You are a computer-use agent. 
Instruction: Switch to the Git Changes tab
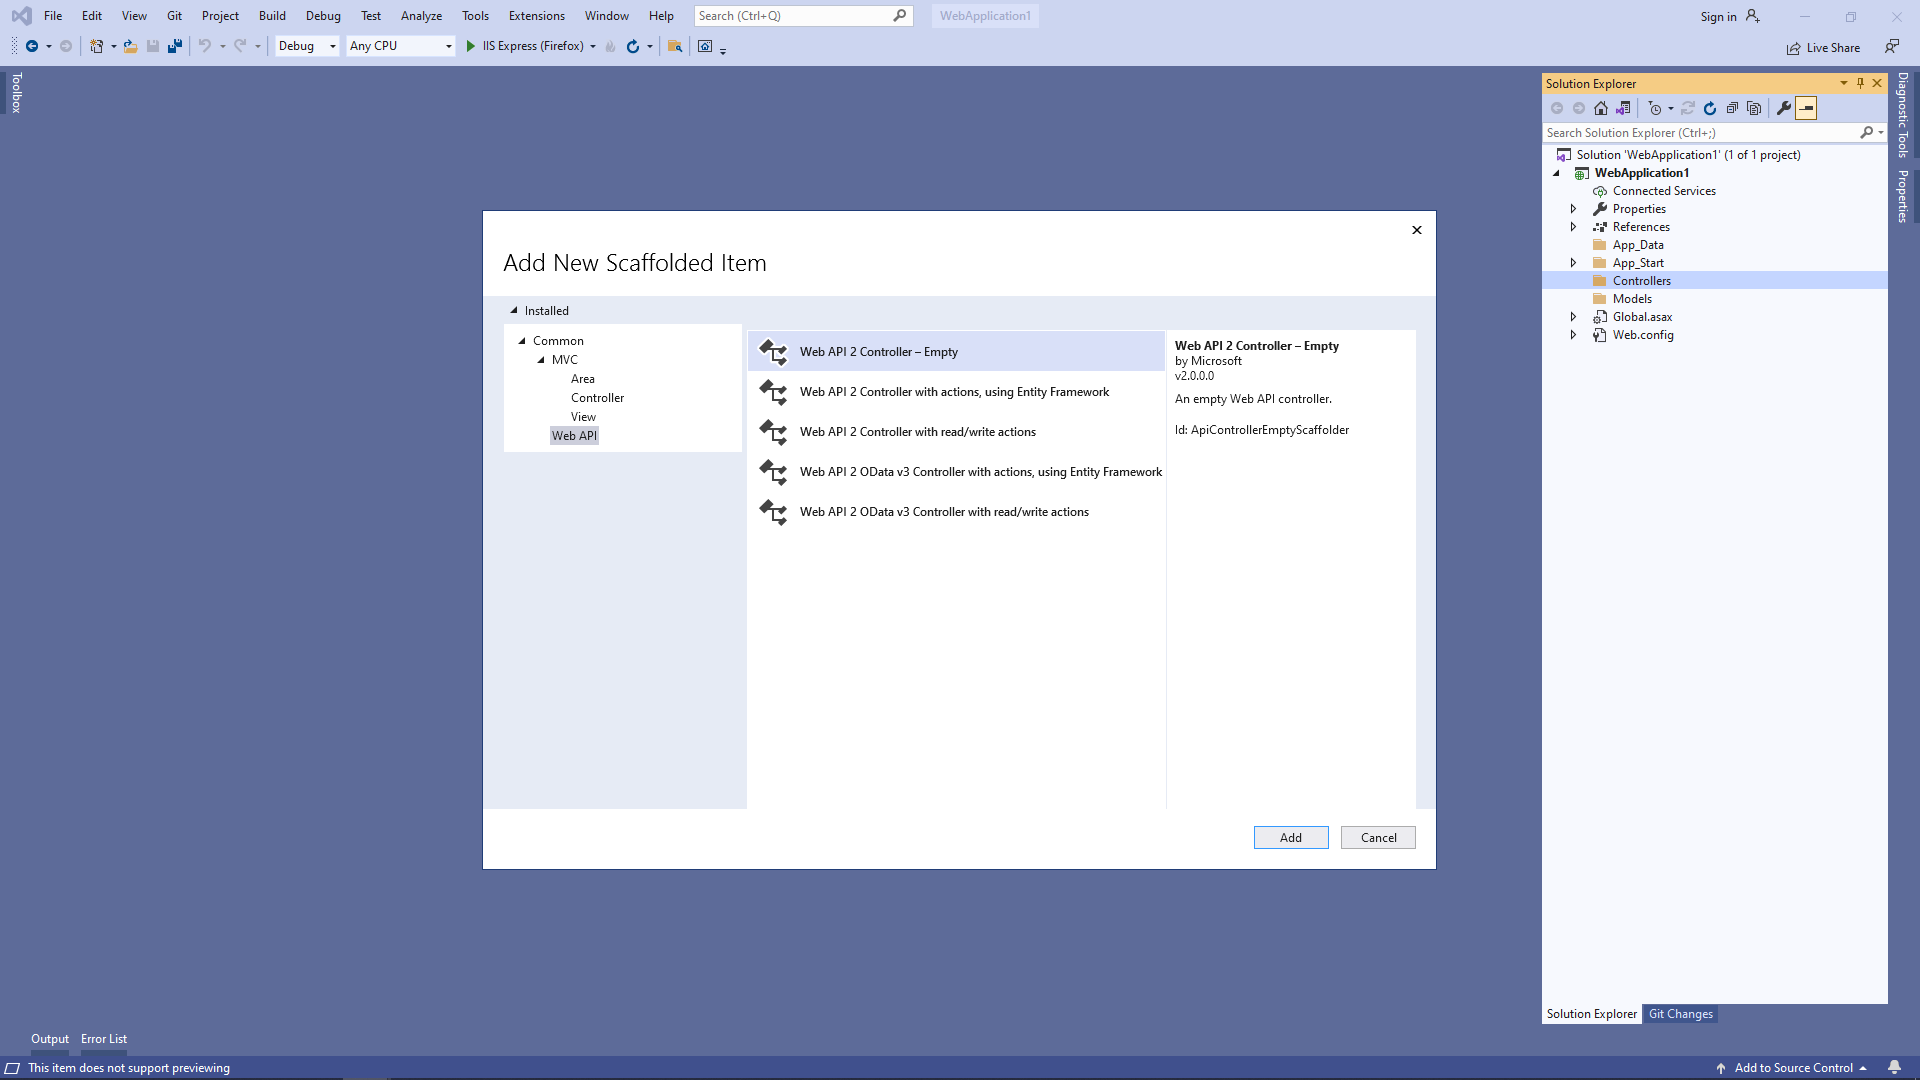[1680, 1014]
